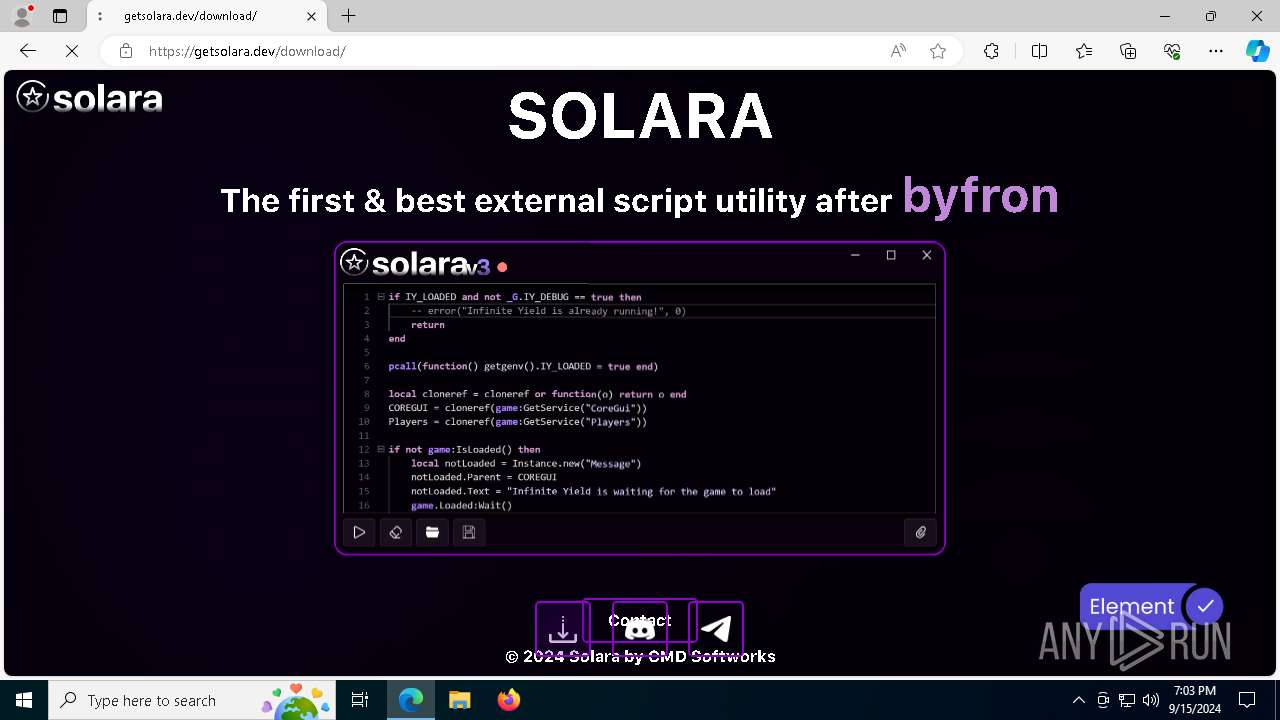Open the Extensions puzzle icon
This screenshot has width=1280, height=720.
coord(991,51)
